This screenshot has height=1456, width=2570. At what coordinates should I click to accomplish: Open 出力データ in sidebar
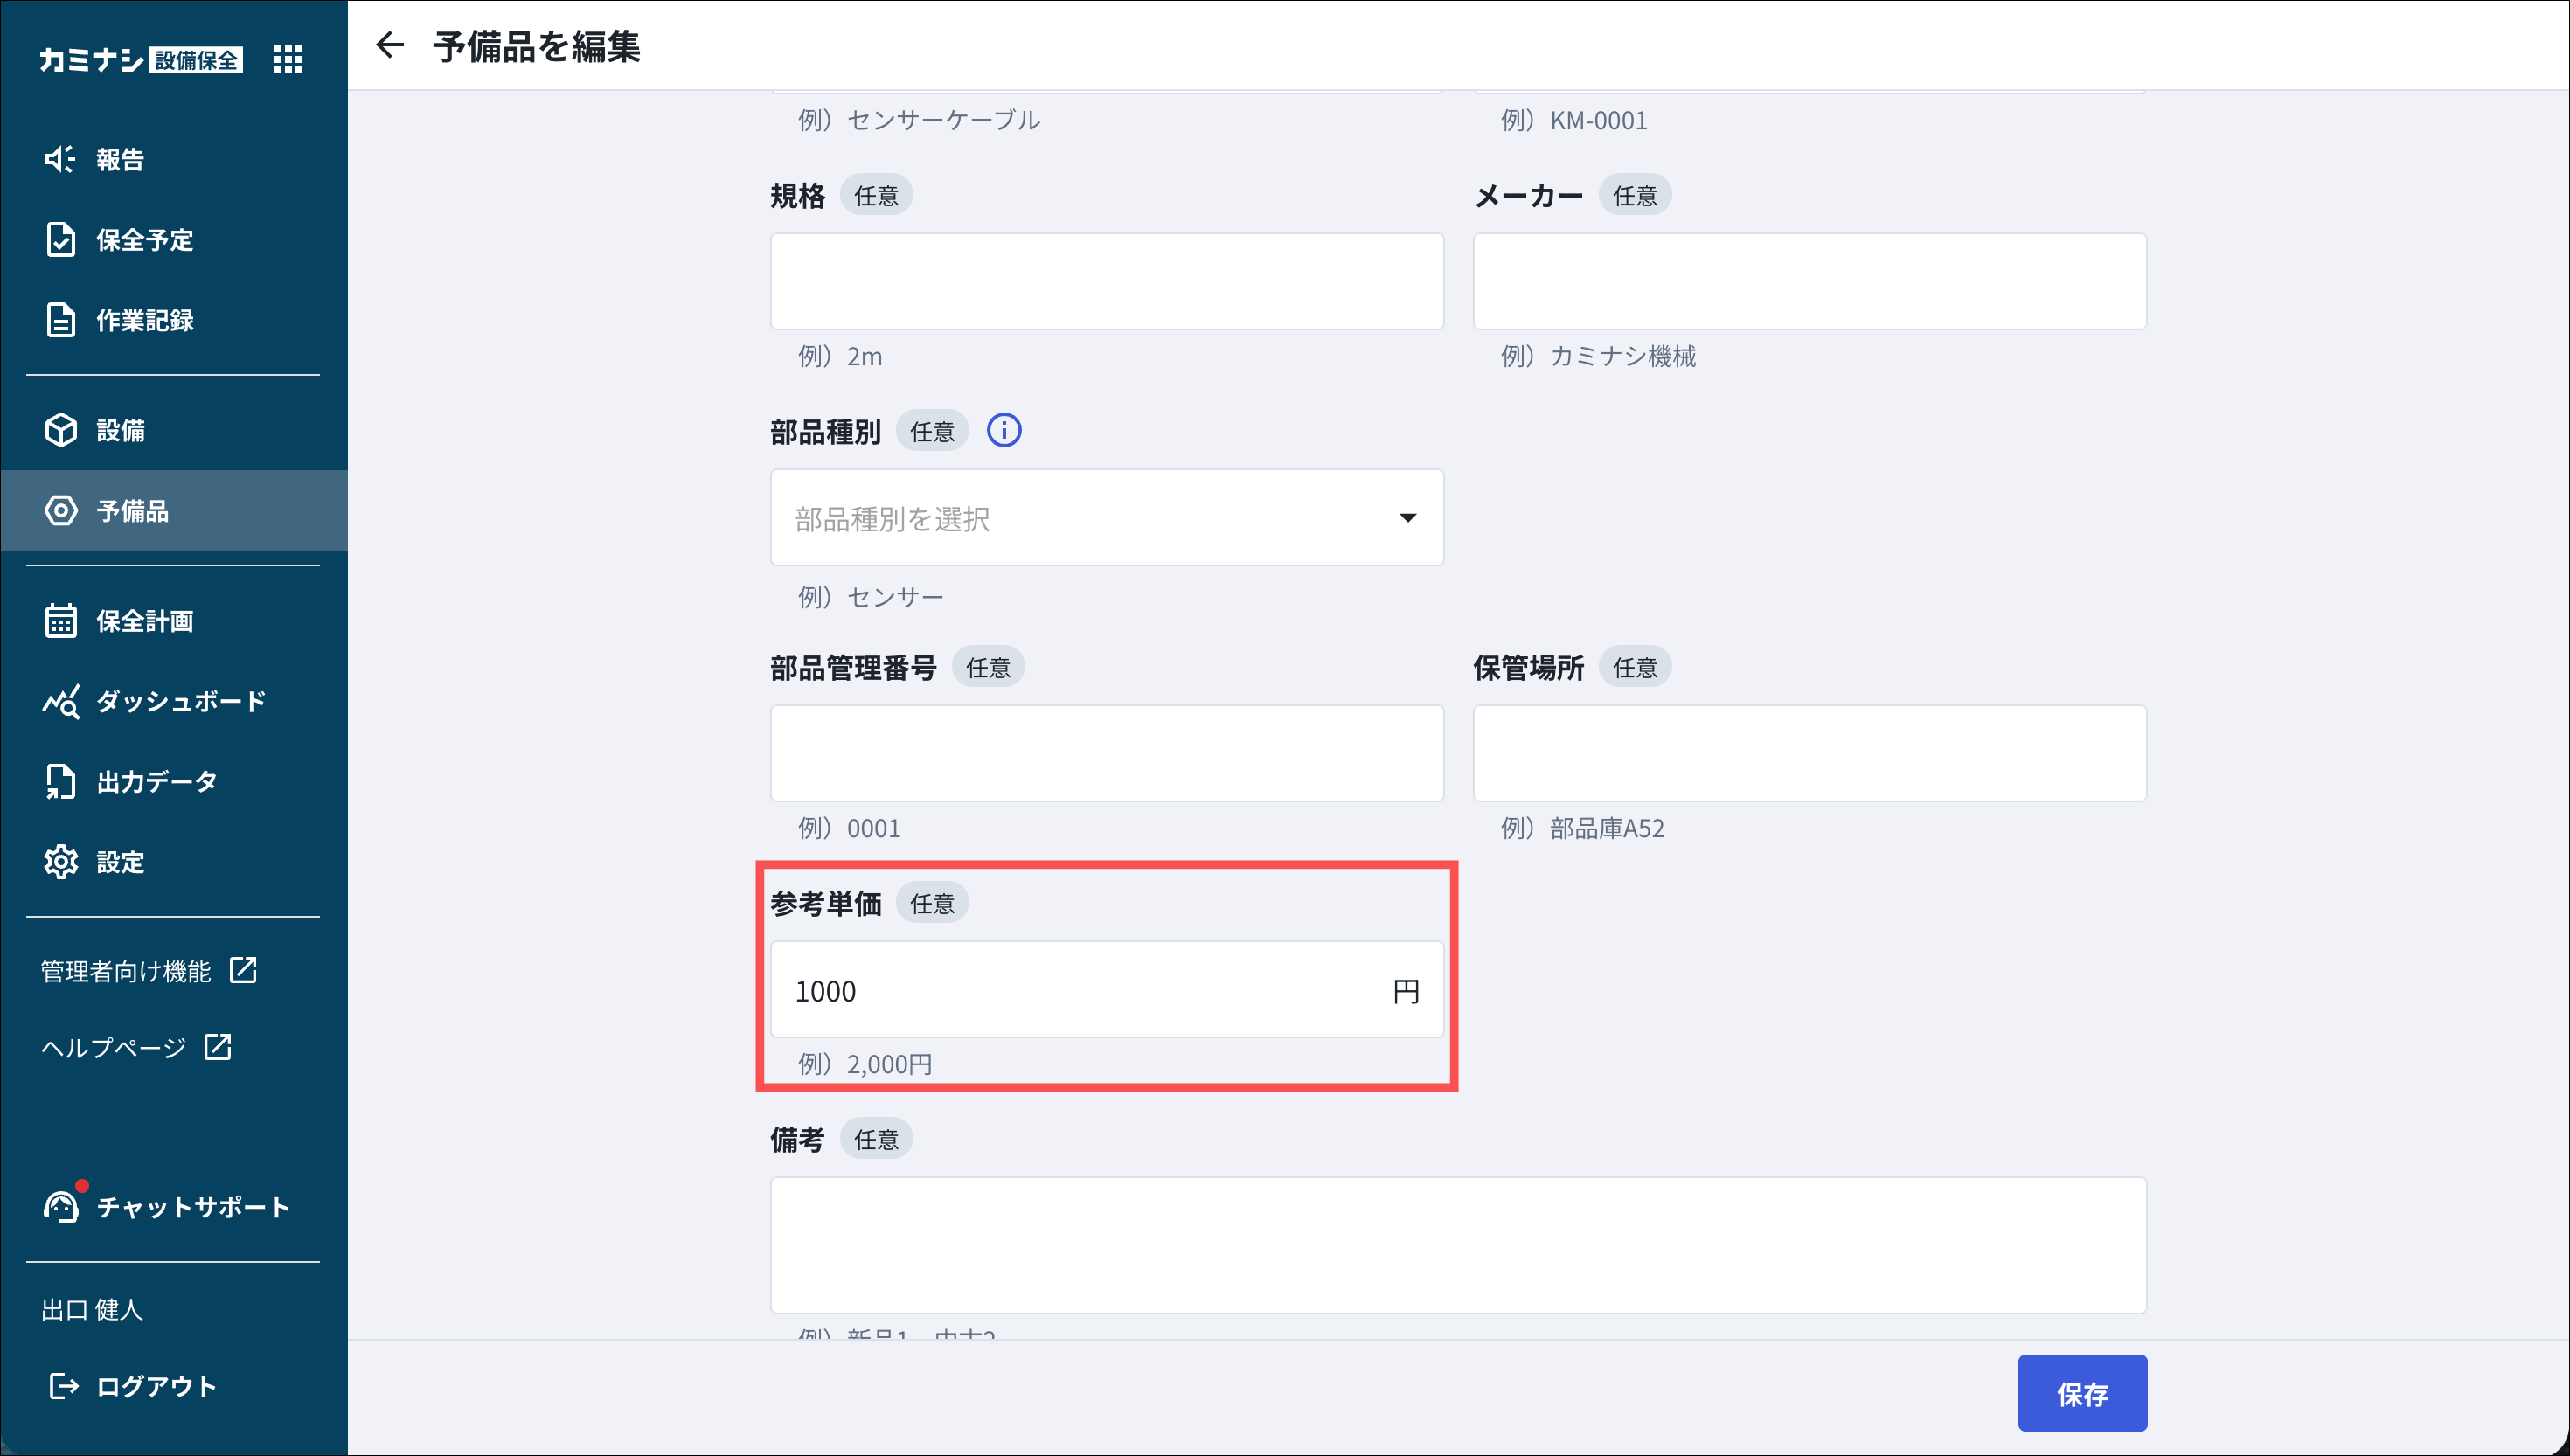point(157,782)
